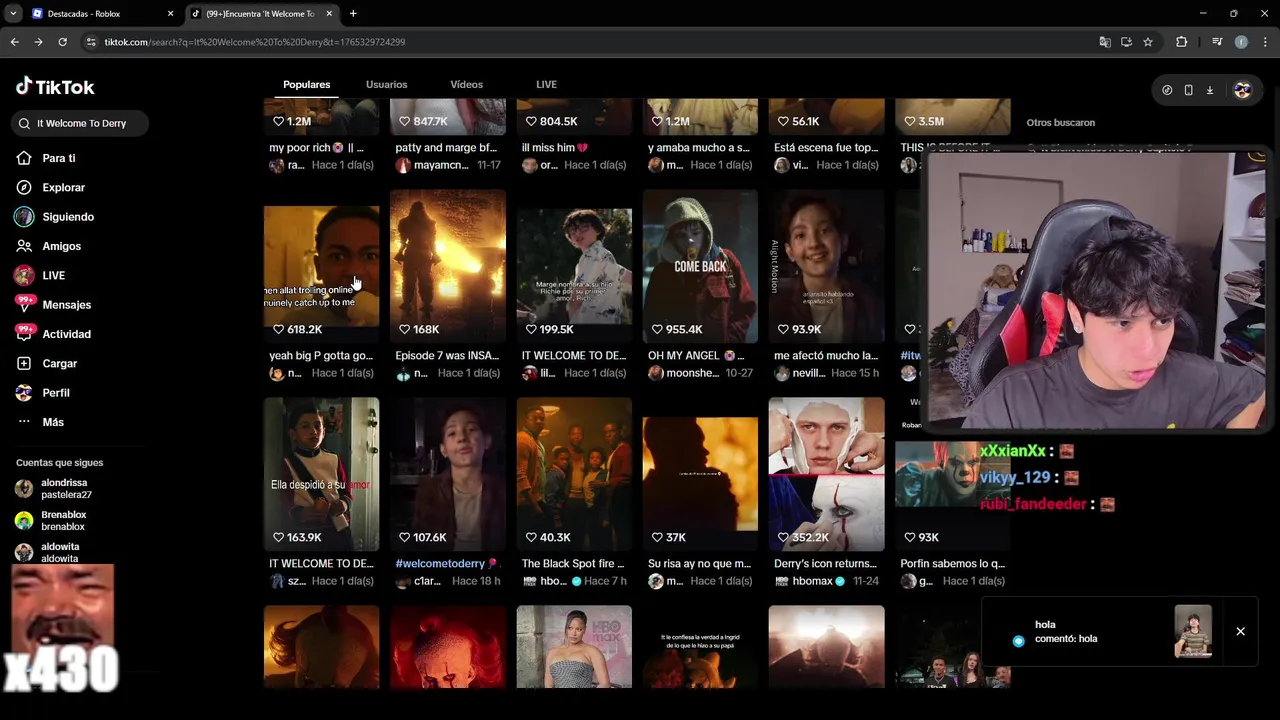1280x720 pixels.
Task: Go forward in Chrome
Action: tap(38, 42)
